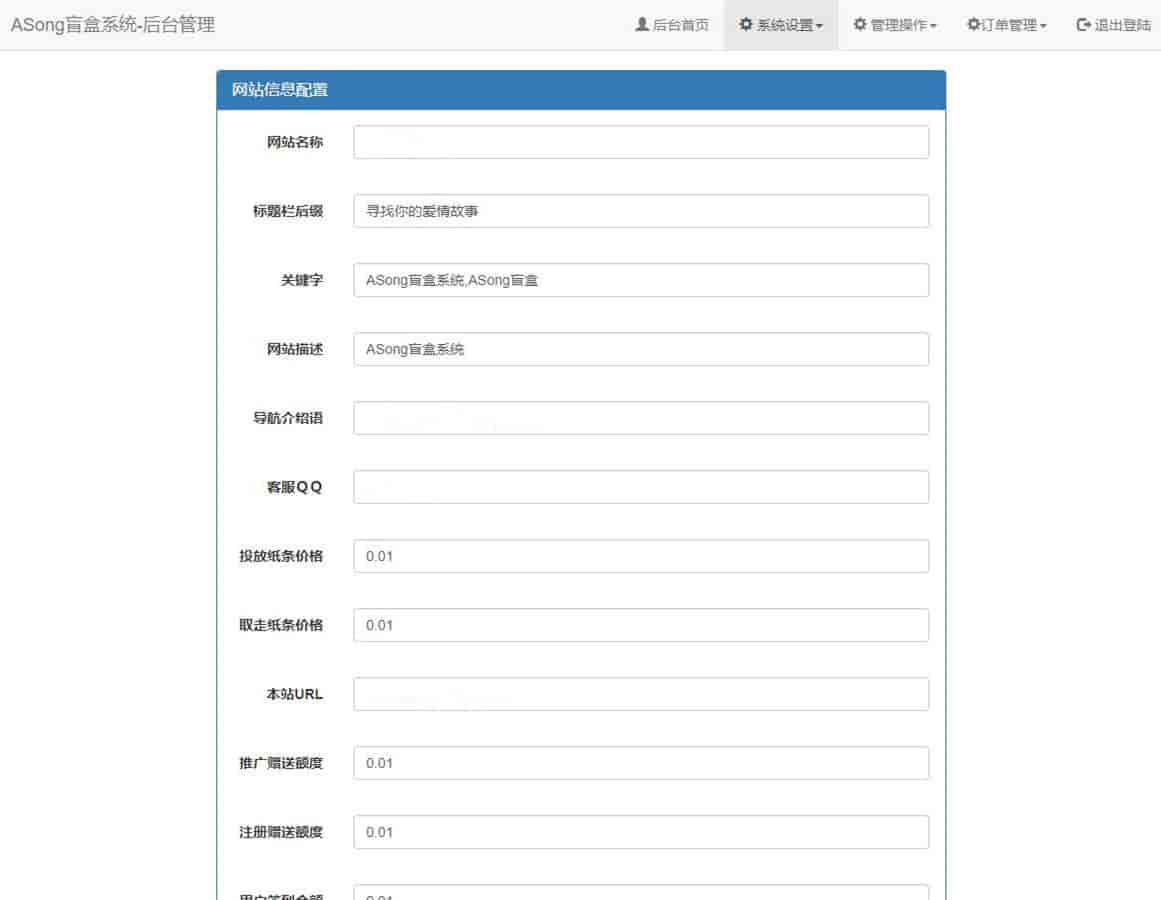Click the 网站信息配置 panel heading
Screen dimensions: 1161x900
pyautogui.click(x=280, y=90)
